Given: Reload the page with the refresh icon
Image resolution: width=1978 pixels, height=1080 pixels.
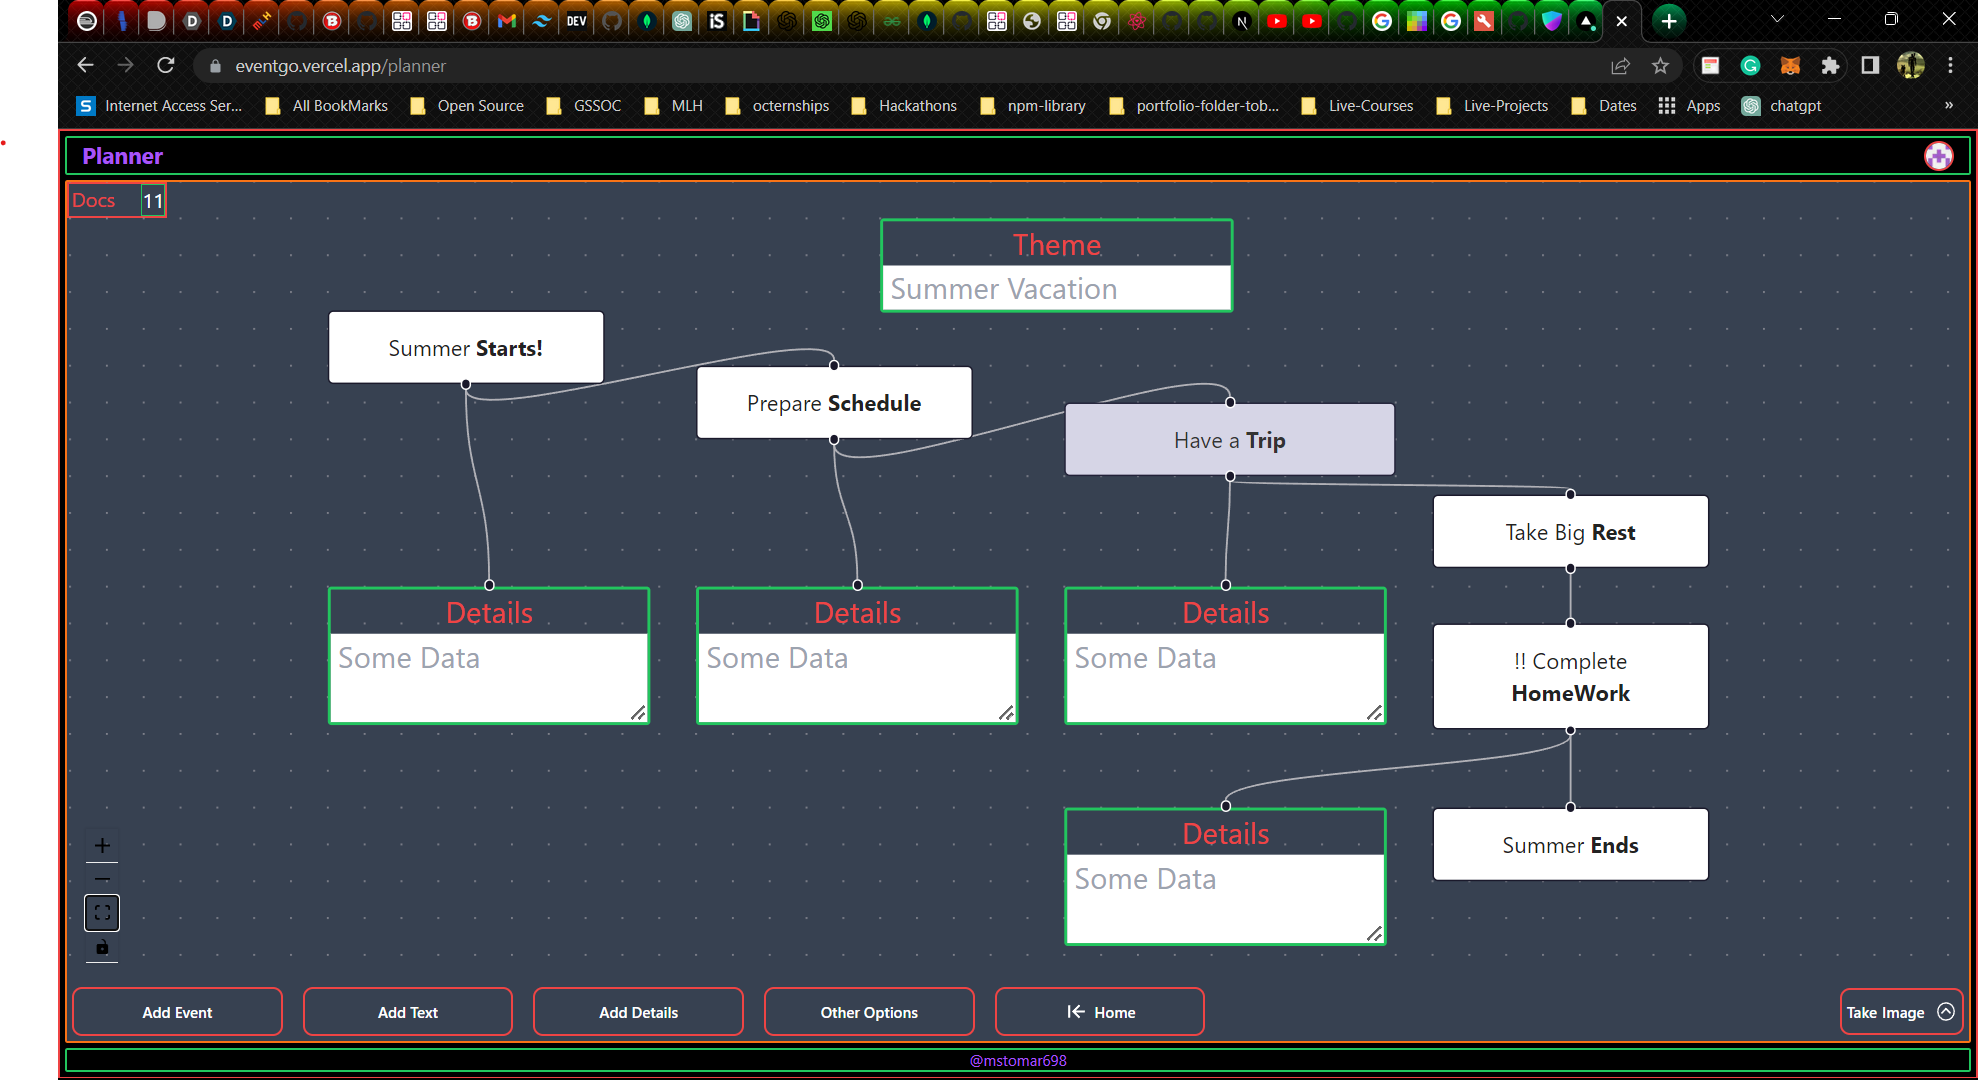Looking at the screenshot, I should coord(166,66).
